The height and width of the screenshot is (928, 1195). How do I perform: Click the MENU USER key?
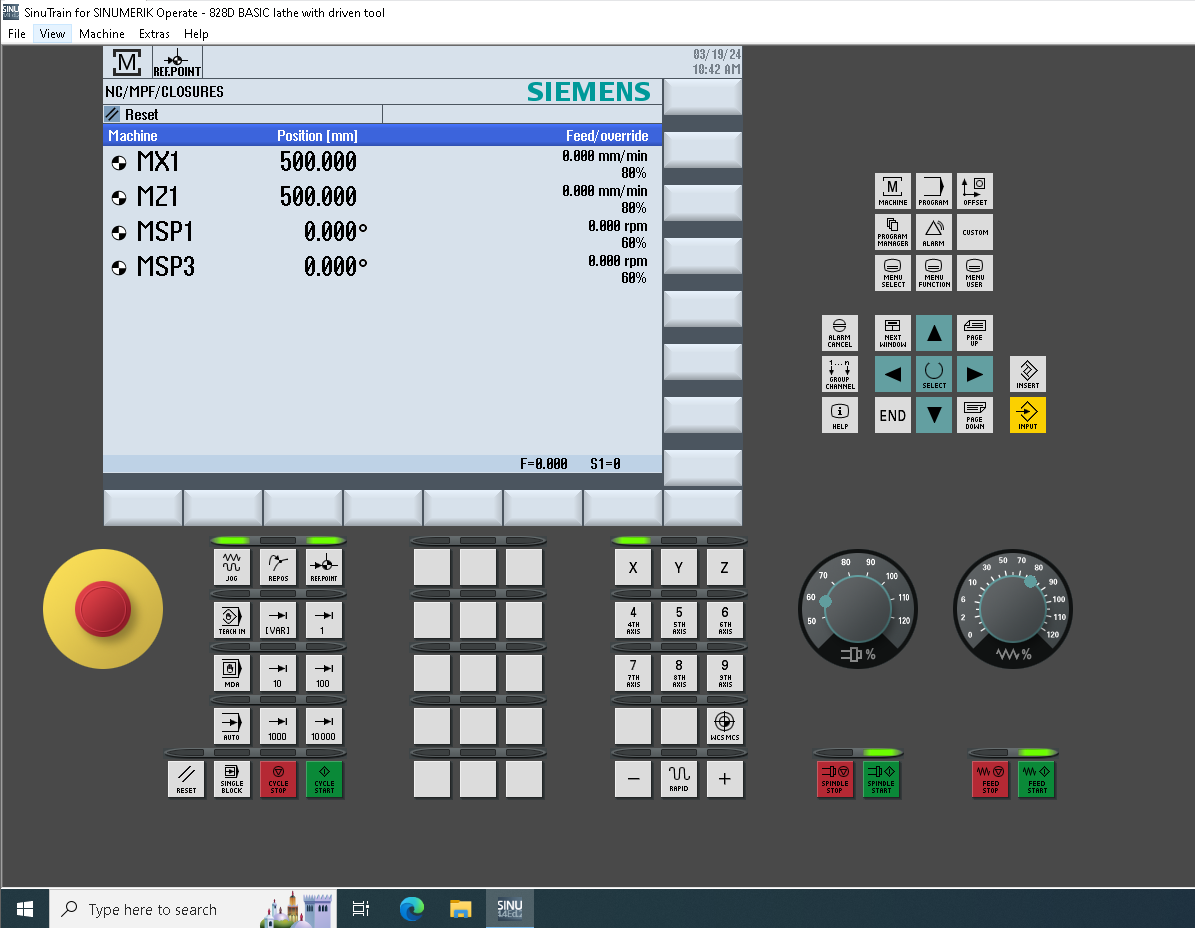975,273
